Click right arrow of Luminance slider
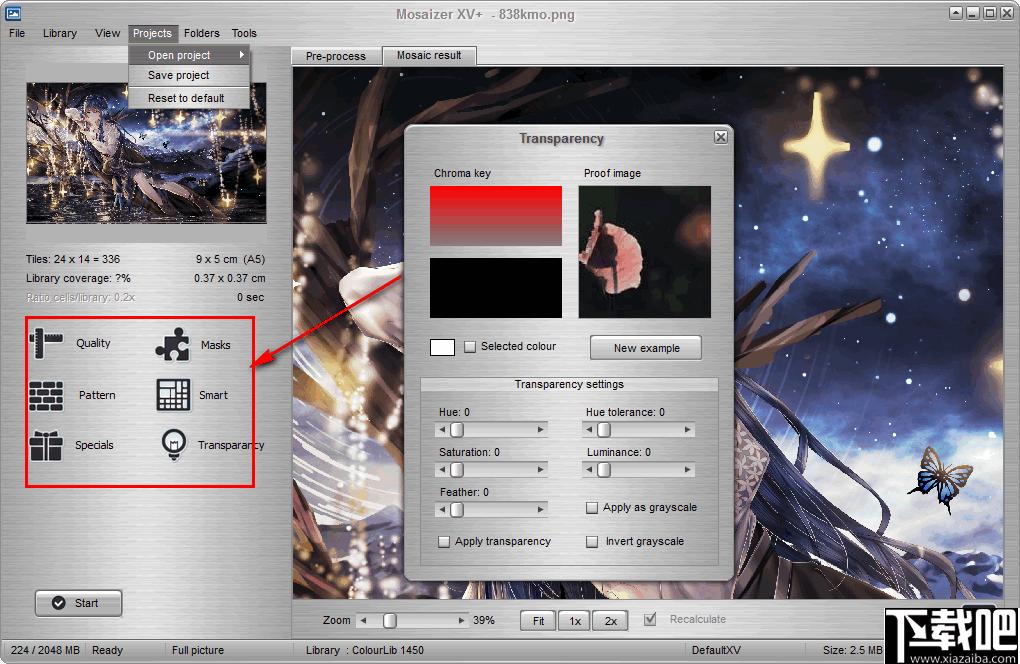Image resolution: width=1020 pixels, height=664 pixels. (x=688, y=470)
